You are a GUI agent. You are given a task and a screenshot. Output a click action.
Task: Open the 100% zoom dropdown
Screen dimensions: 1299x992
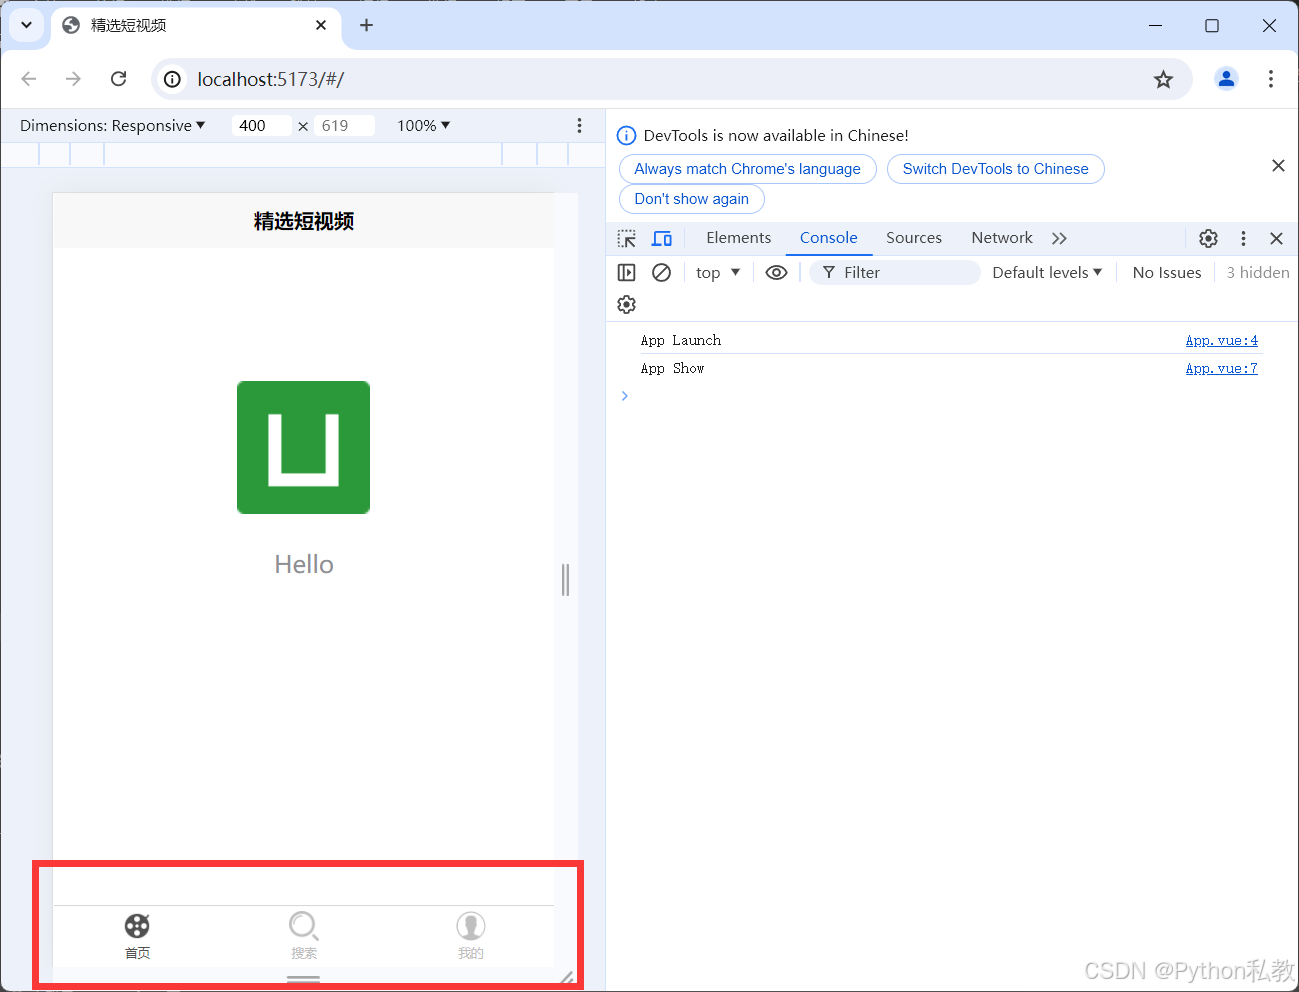point(424,125)
